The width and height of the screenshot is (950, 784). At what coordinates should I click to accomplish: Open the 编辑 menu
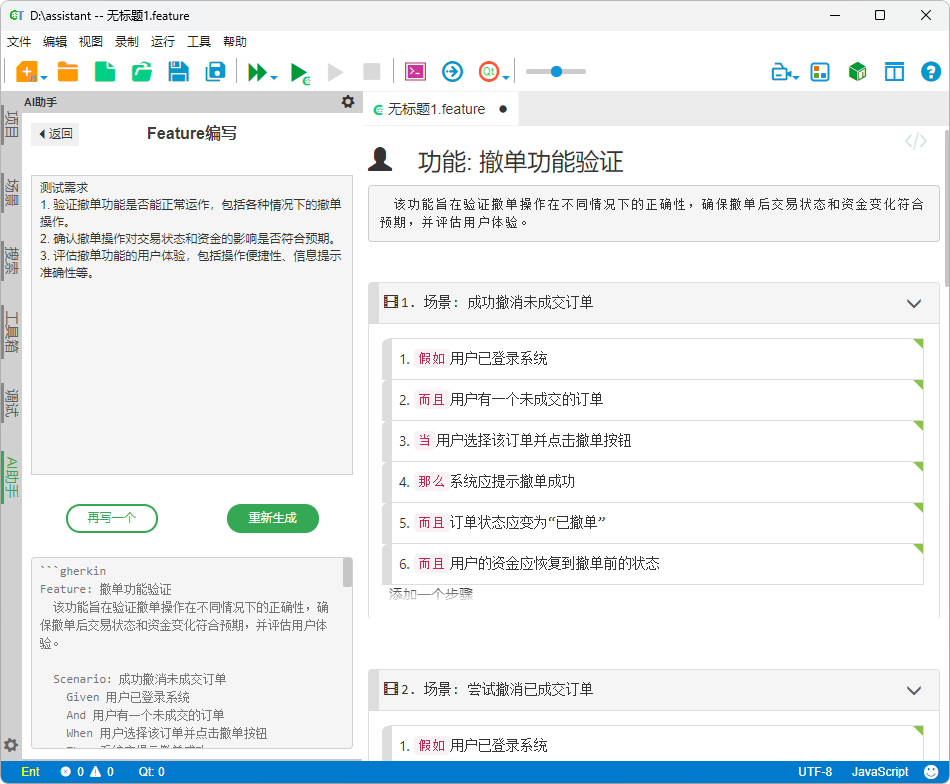(x=55, y=41)
